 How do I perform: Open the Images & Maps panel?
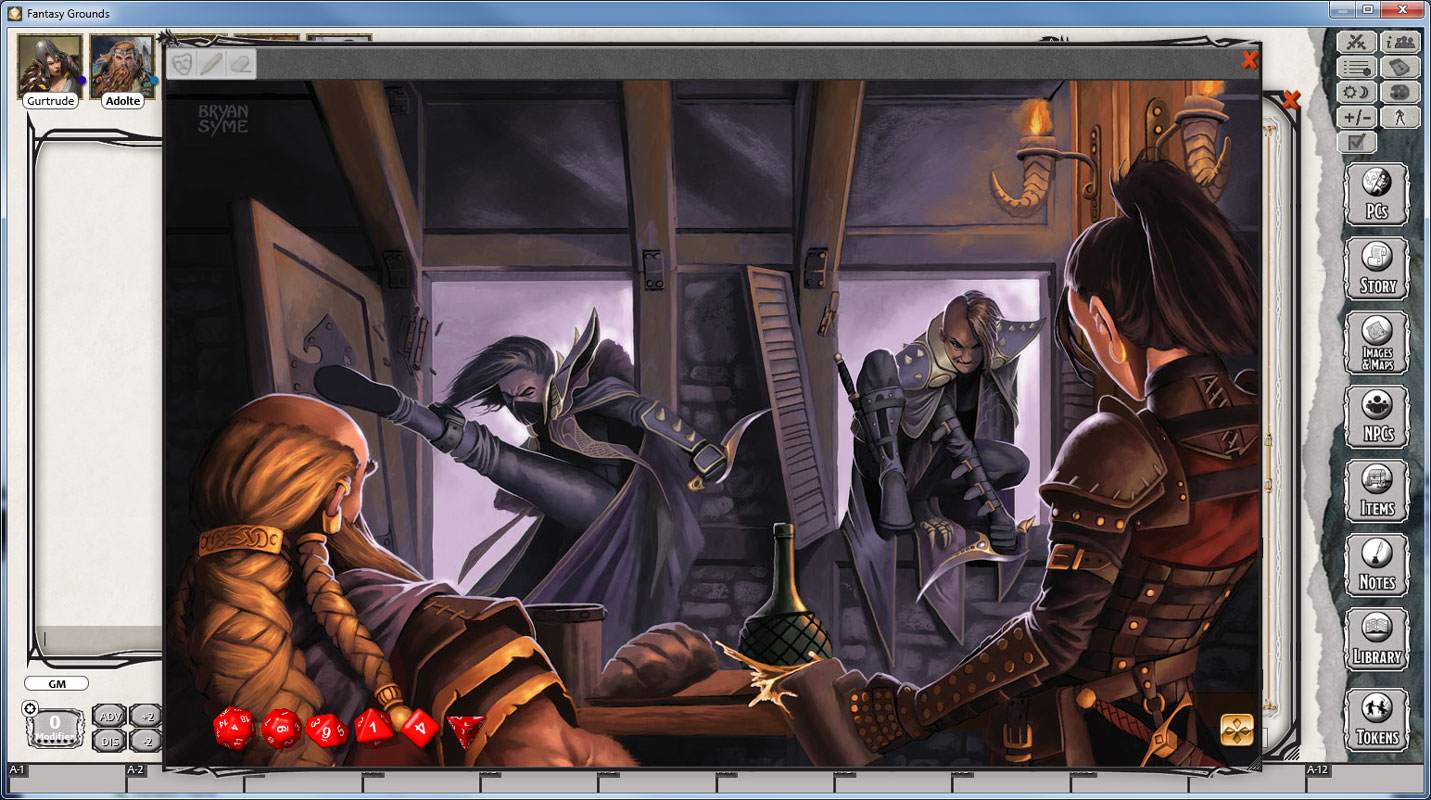point(1377,342)
